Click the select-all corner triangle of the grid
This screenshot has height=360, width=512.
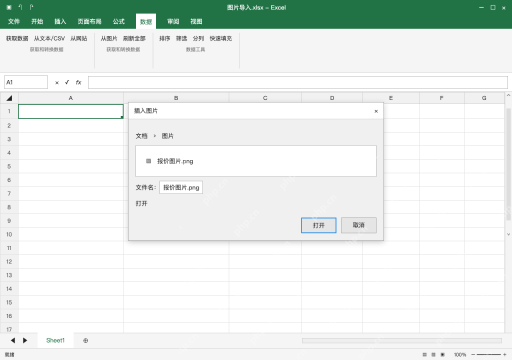pos(9,98)
